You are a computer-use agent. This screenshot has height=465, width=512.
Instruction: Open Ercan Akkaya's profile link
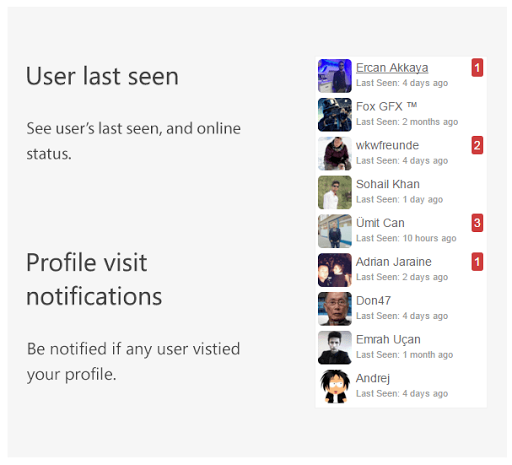392,68
